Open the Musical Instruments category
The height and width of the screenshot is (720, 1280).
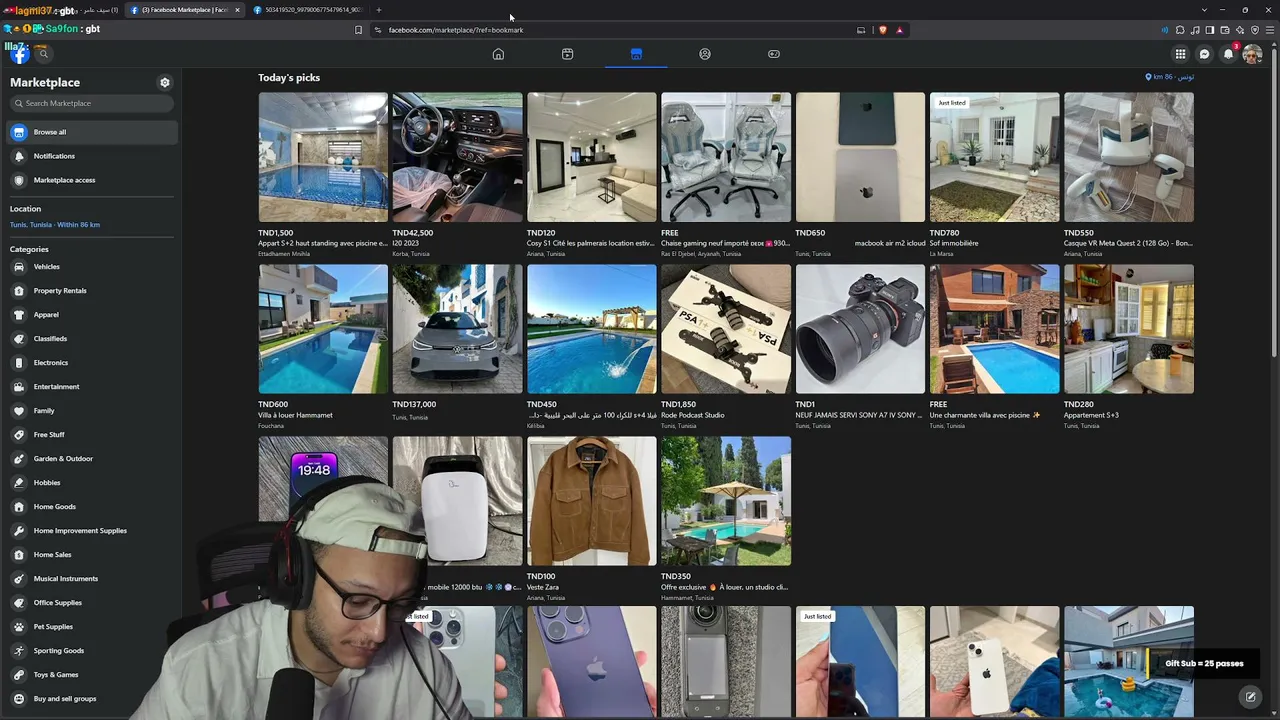click(x=92, y=579)
